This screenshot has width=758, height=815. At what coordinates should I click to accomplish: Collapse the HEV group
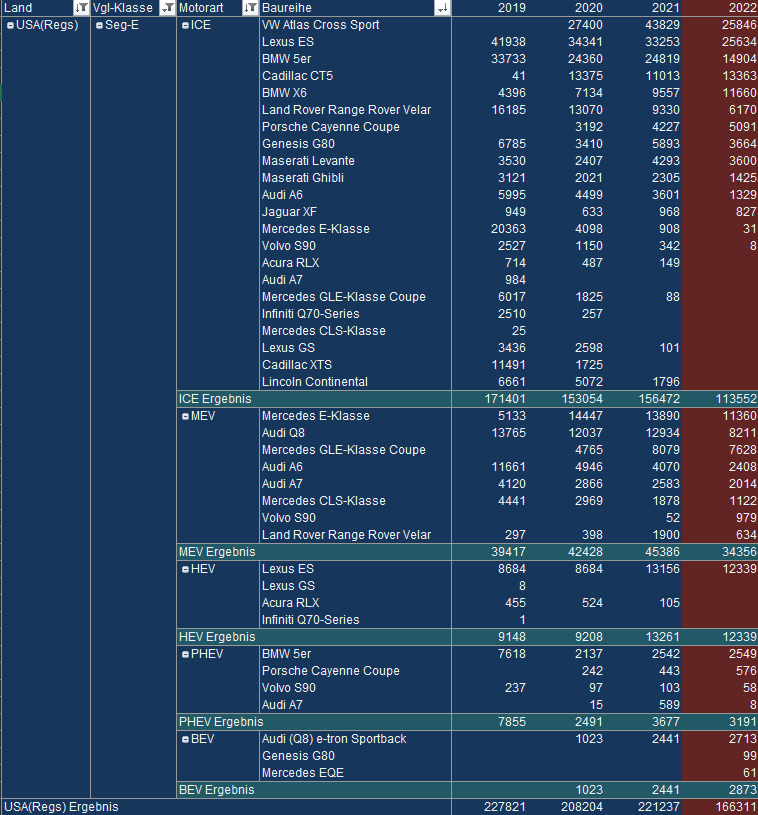[x=185, y=569]
